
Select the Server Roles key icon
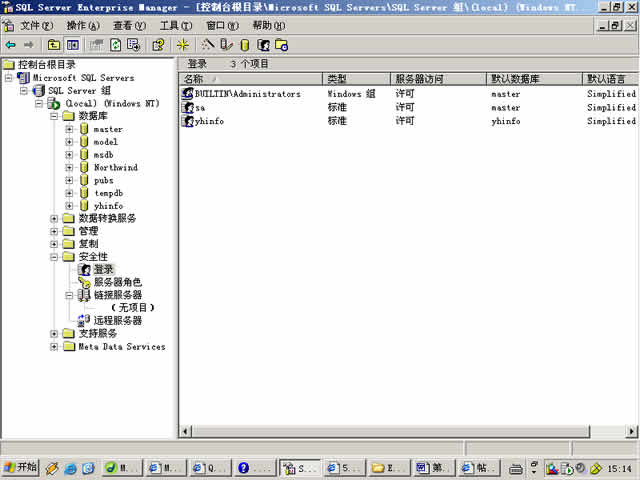(x=84, y=282)
